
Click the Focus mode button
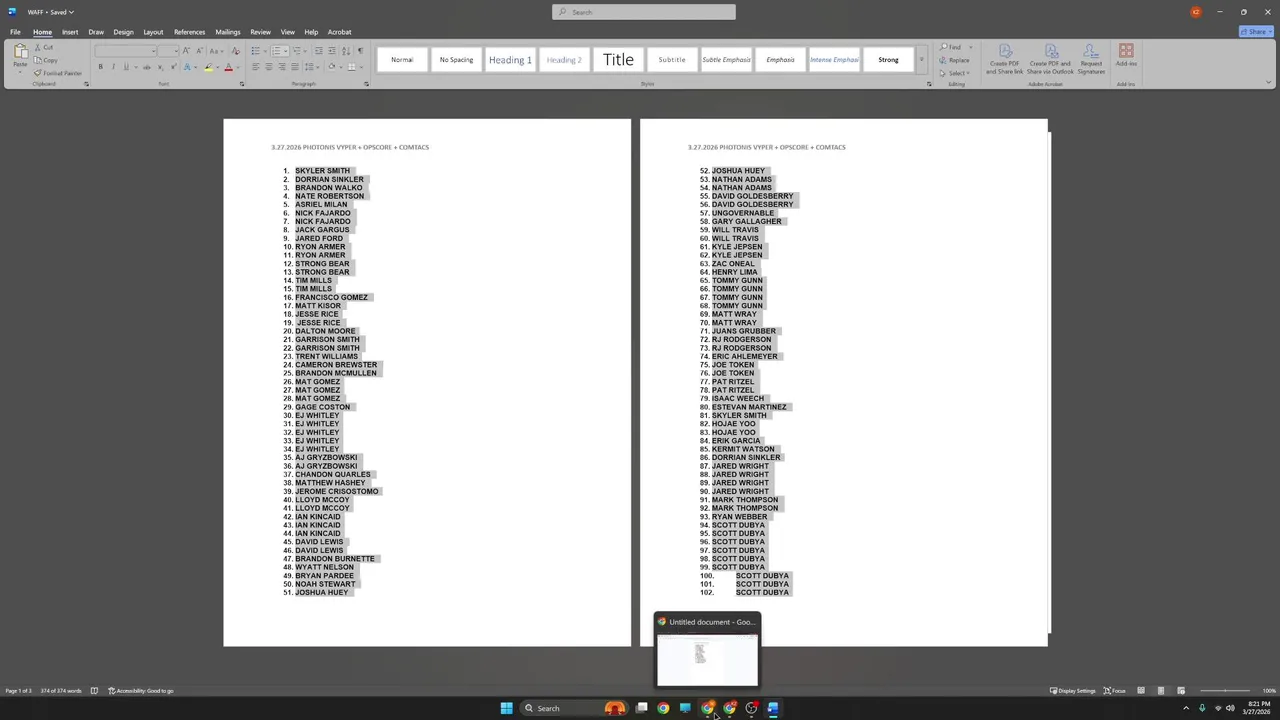1114,691
